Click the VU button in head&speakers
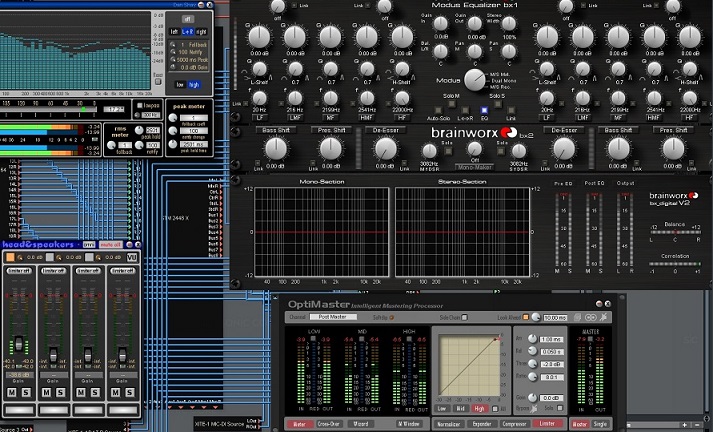 pyautogui.click(x=131, y=257)
